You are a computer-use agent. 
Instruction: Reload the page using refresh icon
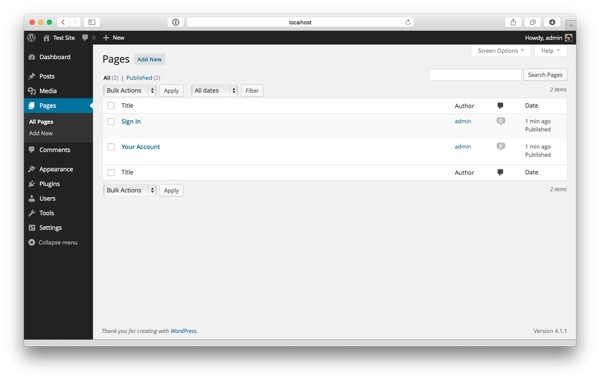coord(408,22)
